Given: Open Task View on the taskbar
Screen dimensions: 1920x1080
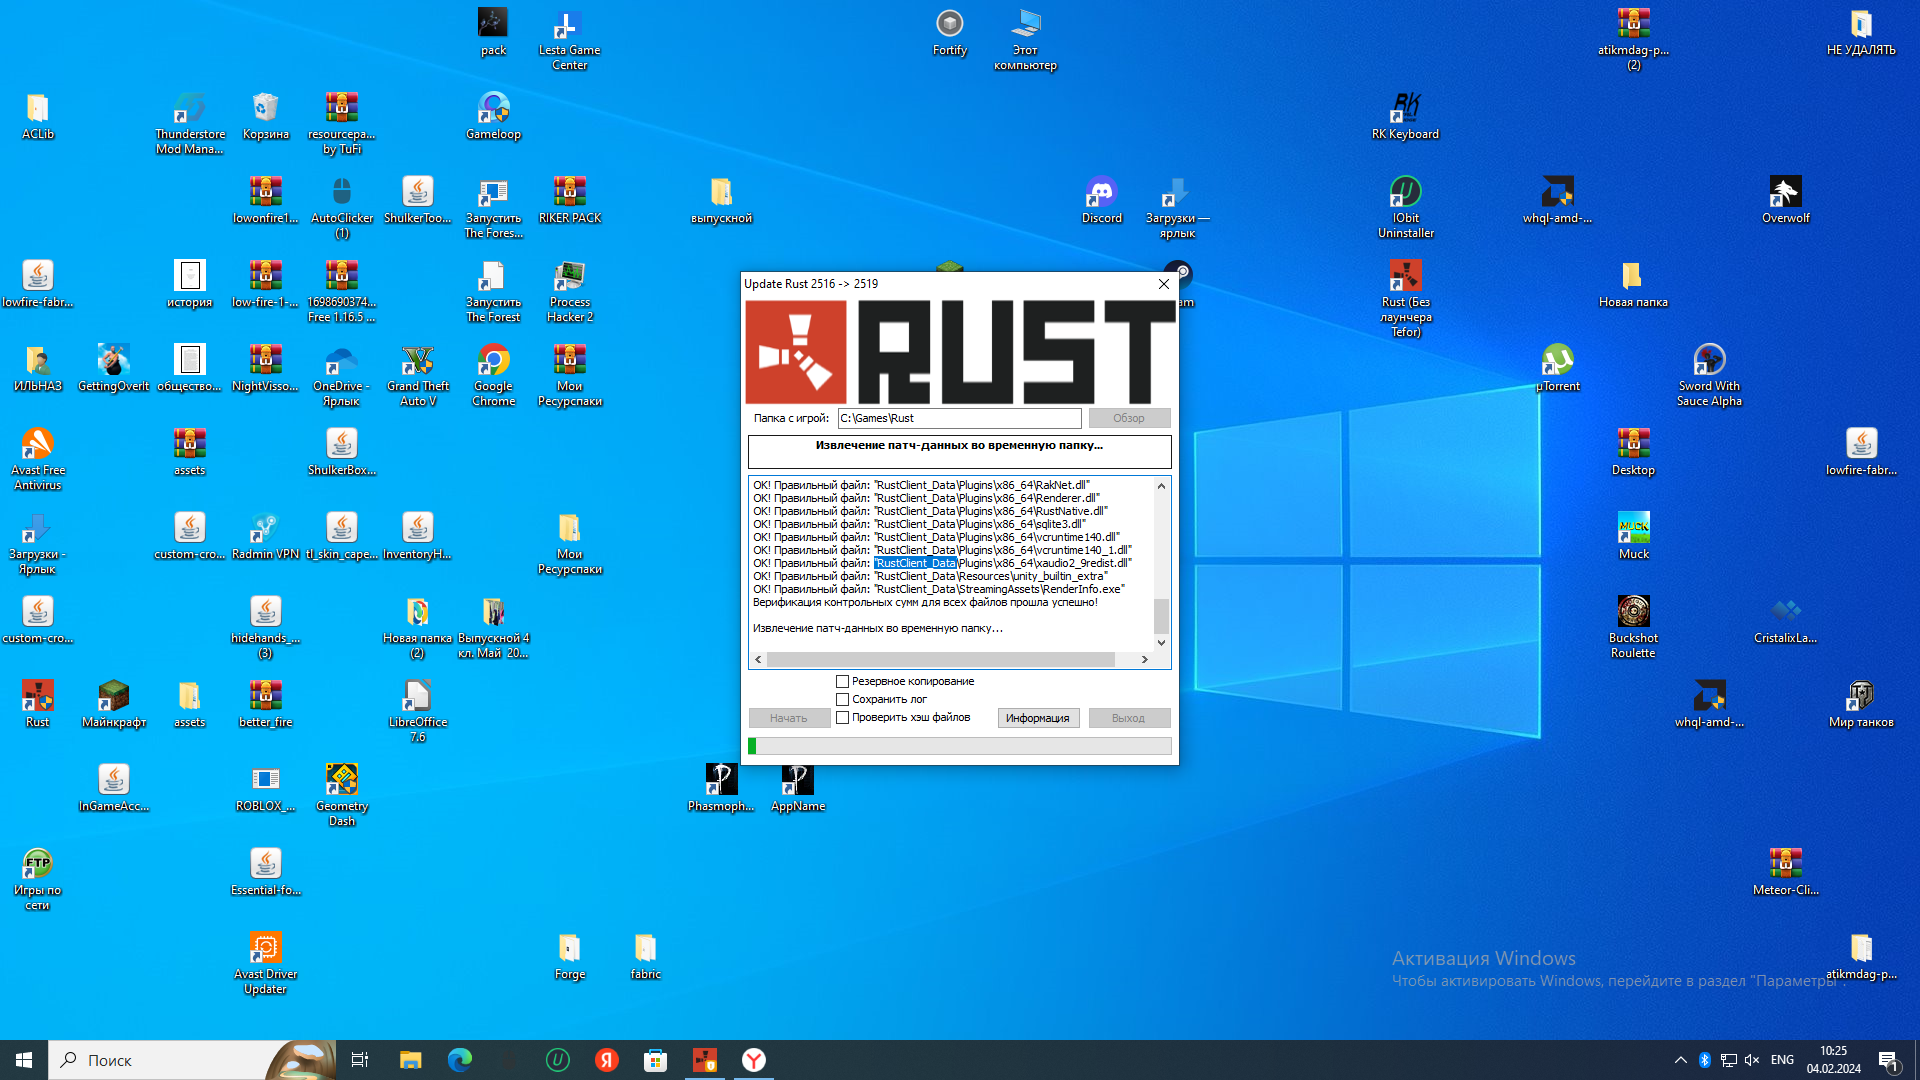Looking at the screenshot, I should [x=360, y=1060].
